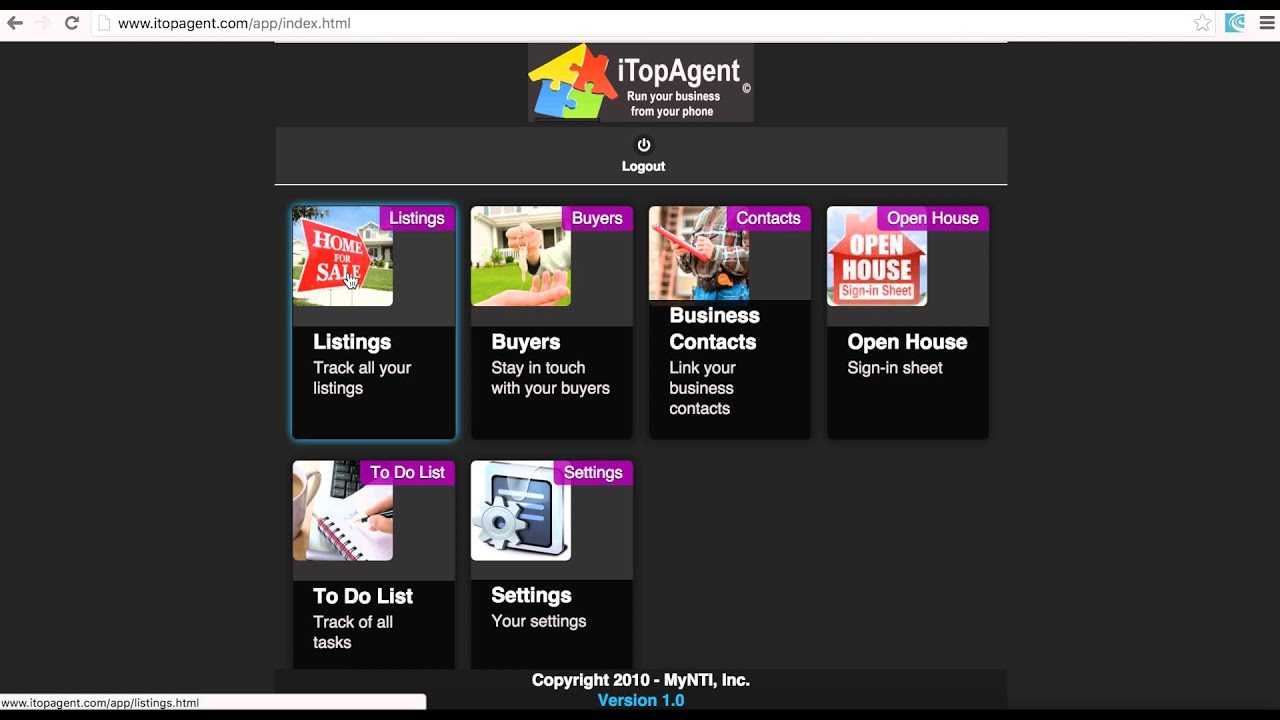Click the To Do List heading
Screen dimensions: 1280x720
pyautogui.click(x=362, y=596)
